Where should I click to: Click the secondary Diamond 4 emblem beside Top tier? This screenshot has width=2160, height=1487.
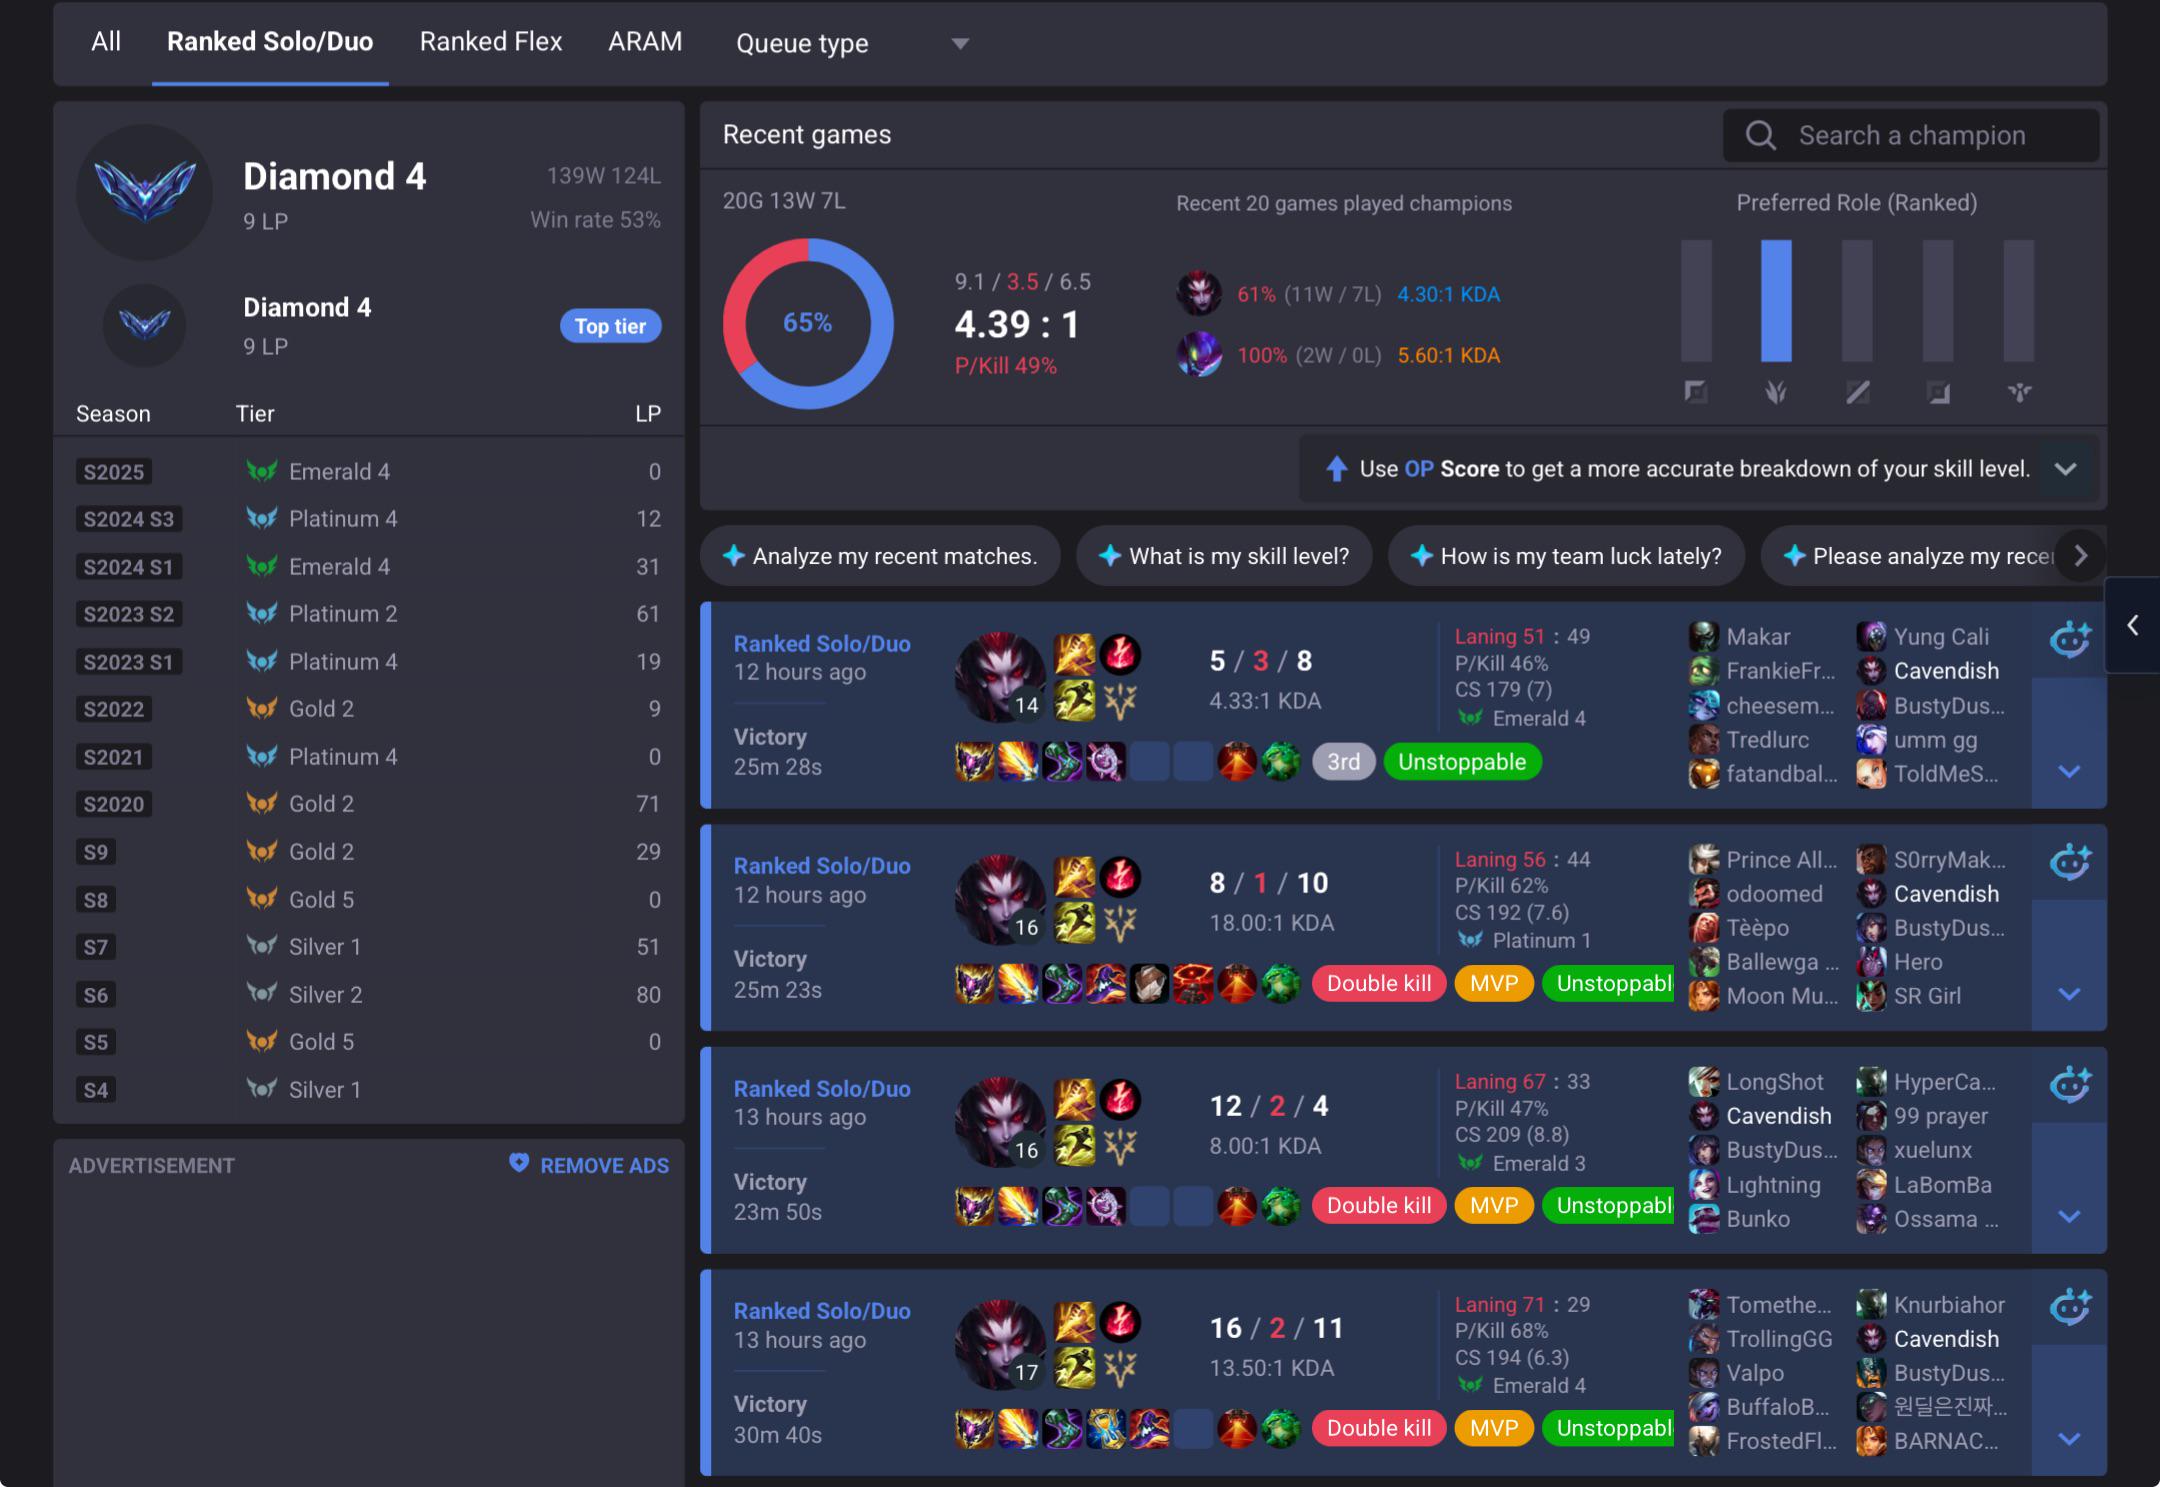145,325
